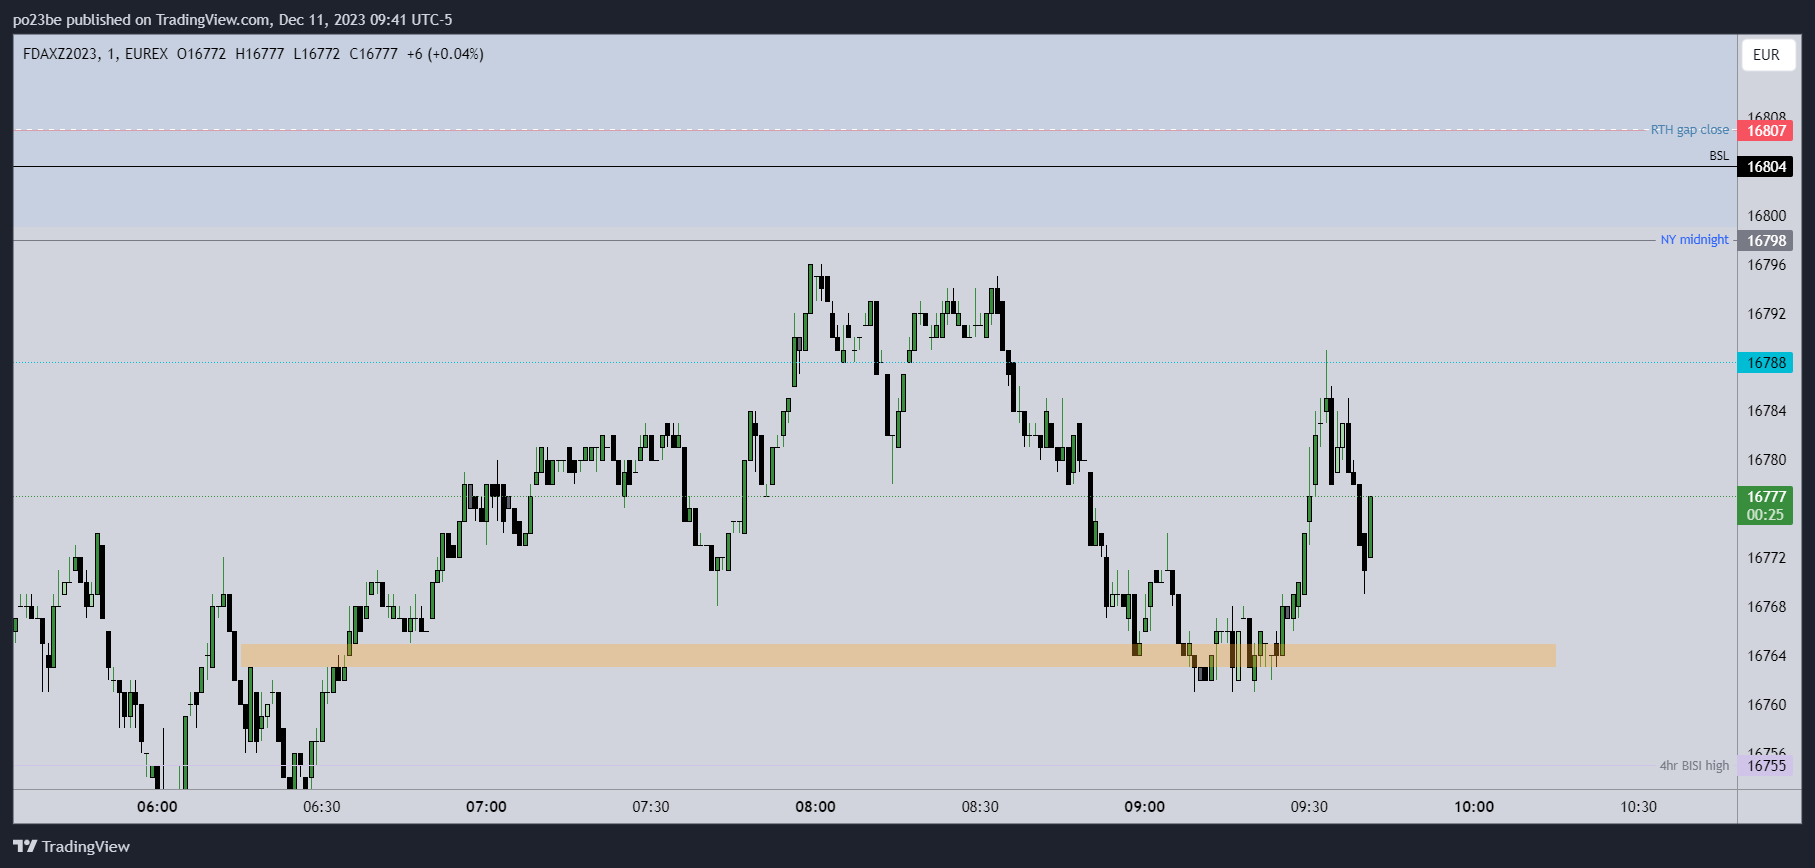
Task: Select the cyan 16788 price tag
Action: tap(1766, 363)
